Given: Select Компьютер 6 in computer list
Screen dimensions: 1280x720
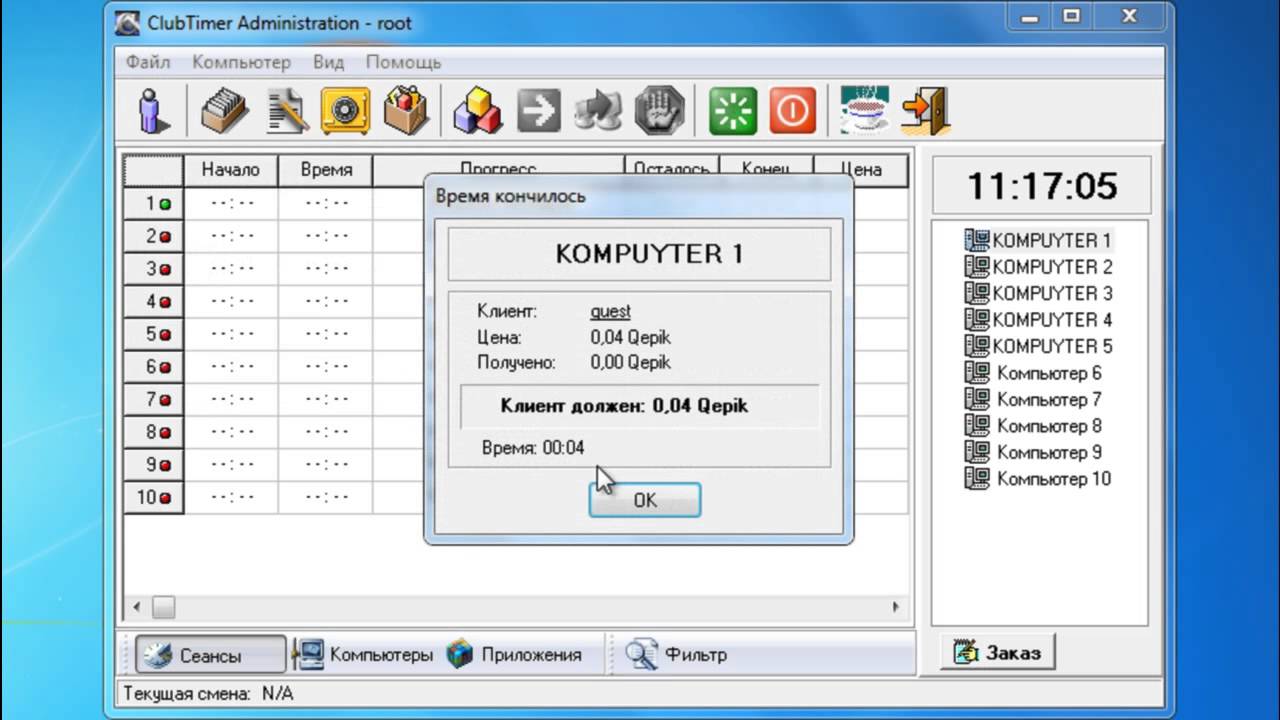Looking at the screenshot, I should (x=1033, y=373).
